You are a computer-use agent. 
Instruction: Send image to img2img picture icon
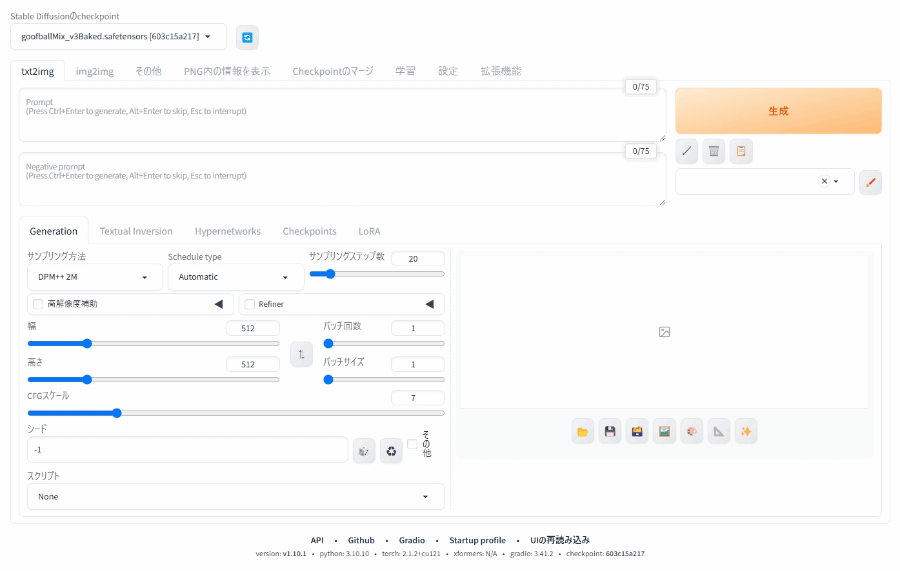[664, 432]
